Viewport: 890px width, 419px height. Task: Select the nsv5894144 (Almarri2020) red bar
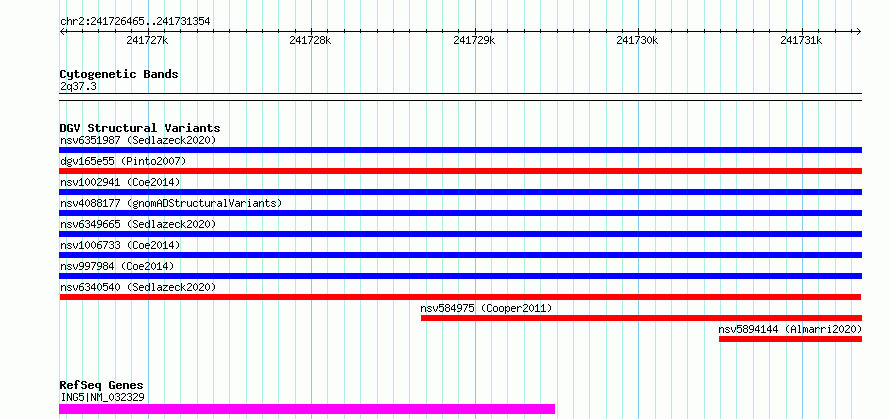[790, 339]
